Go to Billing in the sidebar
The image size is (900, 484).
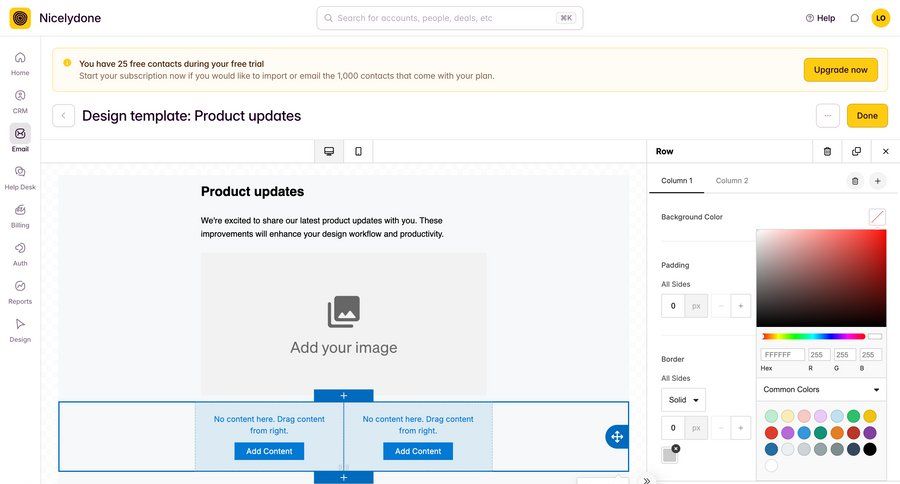(x=20, y=214)
